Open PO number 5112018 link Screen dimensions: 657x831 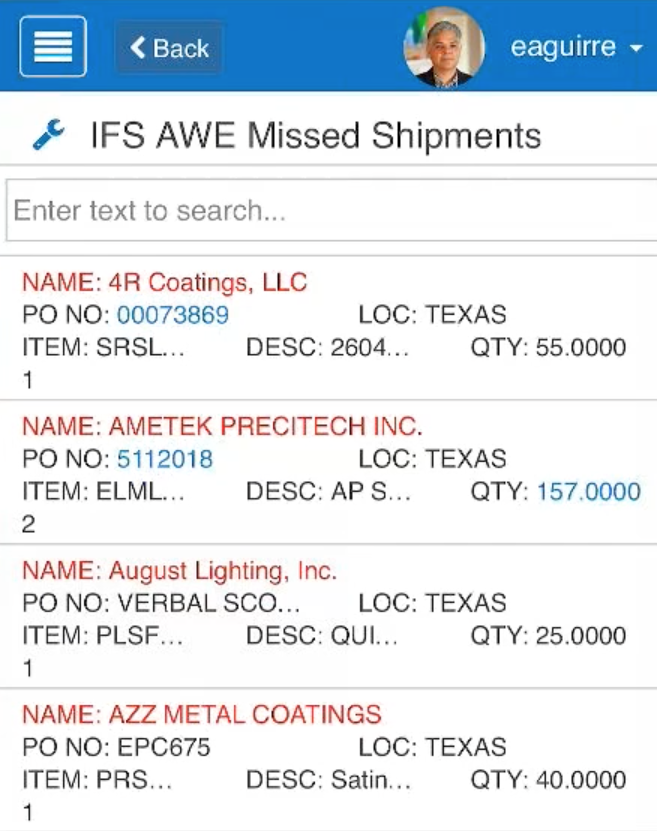165,459
